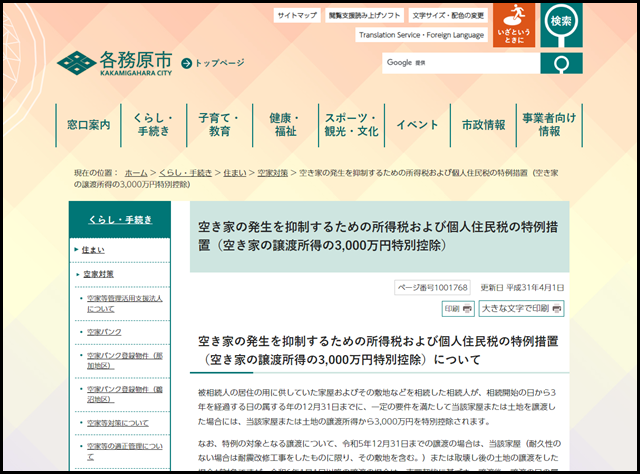
Task: Go to トップページ link
Action: tap(220, 63)
